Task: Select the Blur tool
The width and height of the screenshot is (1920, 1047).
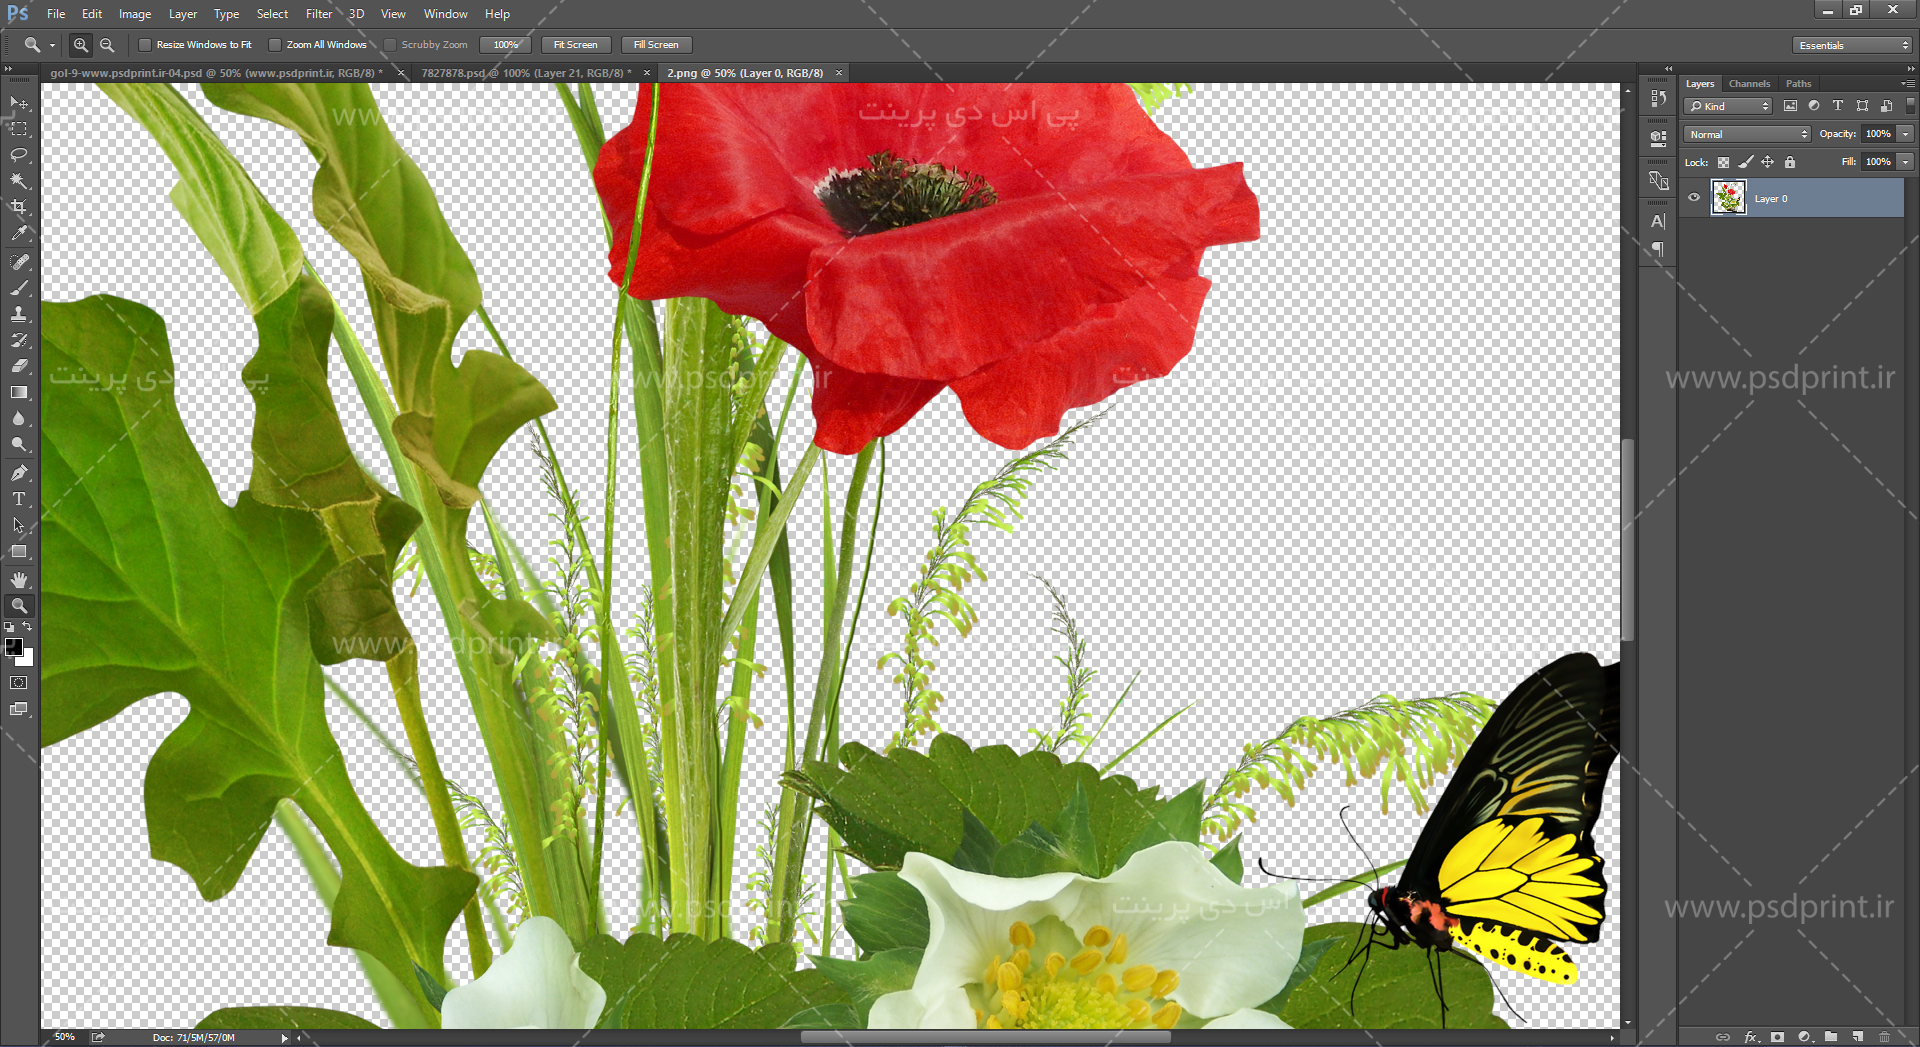Action: [x=19, y=418]
